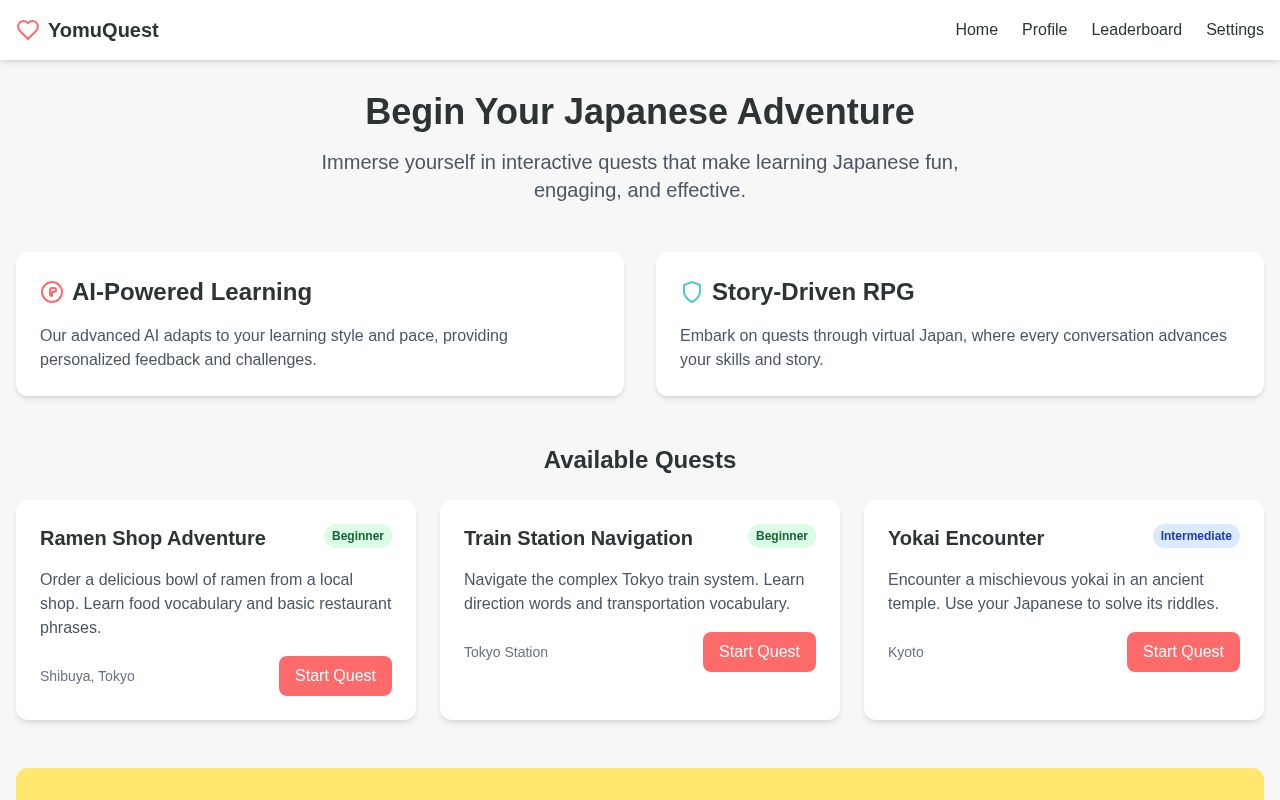Image resolution: width=1280 pixels, height=800 pixels.
Task: Click the Intermediate badge on Yokai Encounter
Action: coord(1196,536)
